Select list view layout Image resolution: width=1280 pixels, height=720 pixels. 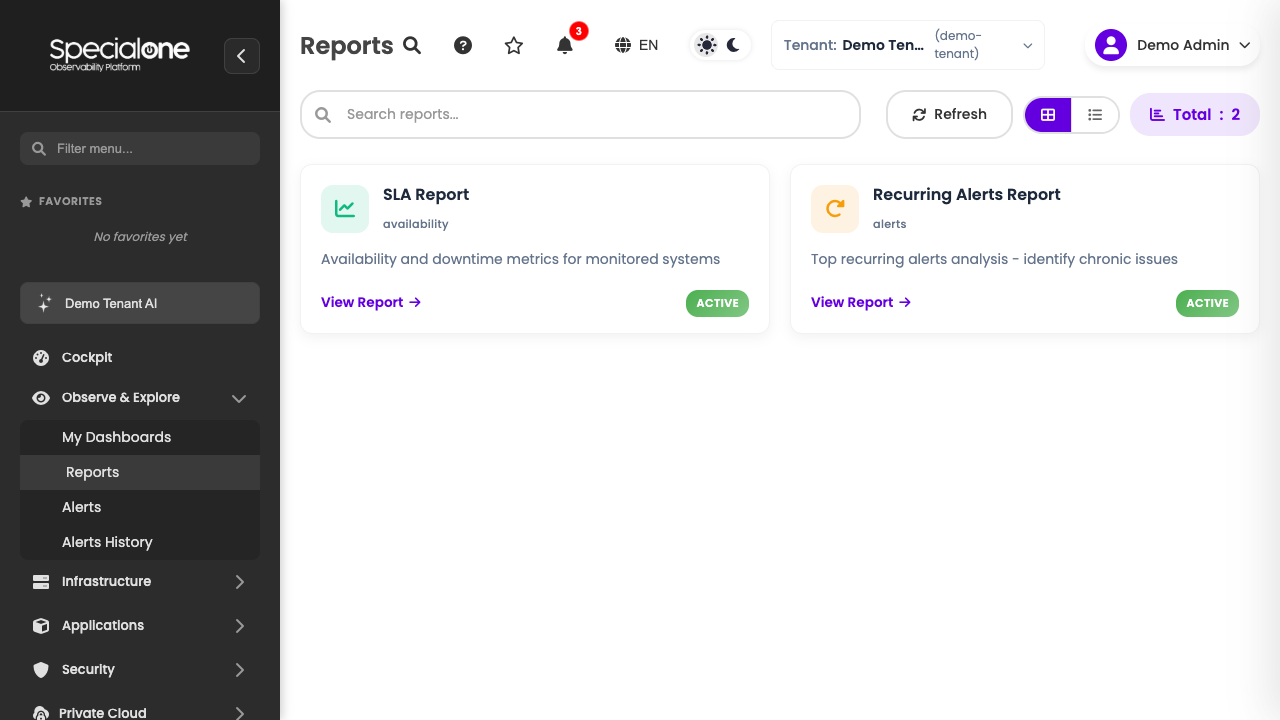click(x=1095, y=115)
